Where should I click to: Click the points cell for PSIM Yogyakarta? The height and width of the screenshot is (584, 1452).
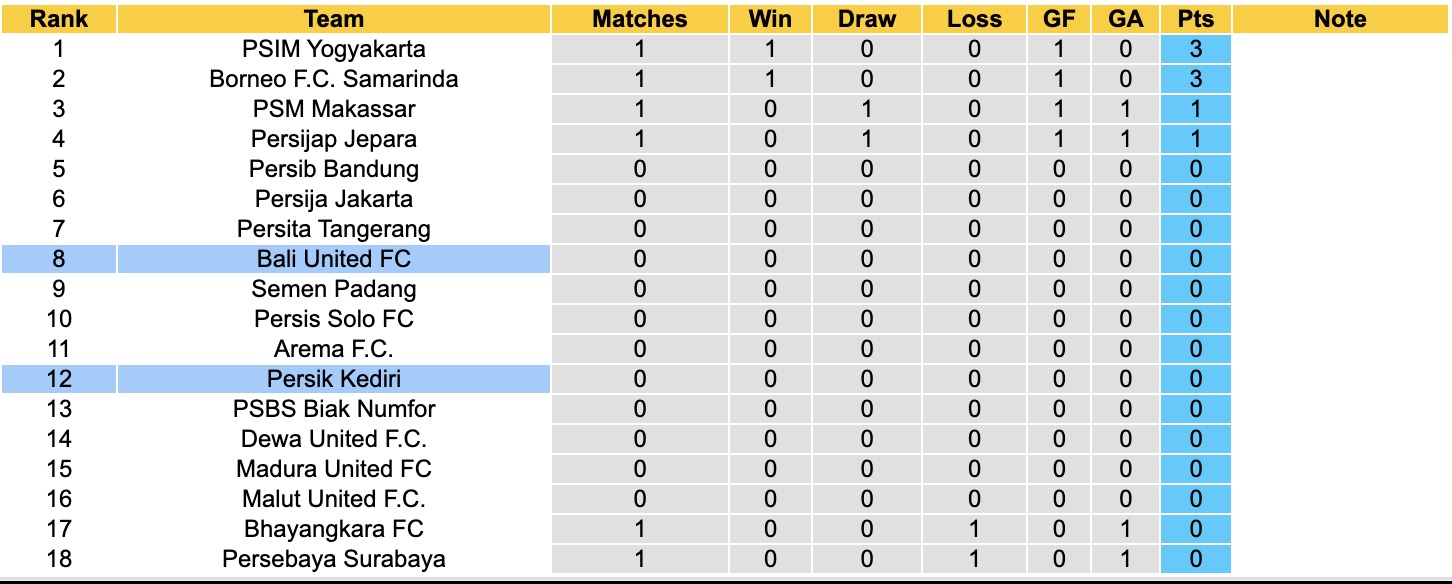[x=1196, y=49]
